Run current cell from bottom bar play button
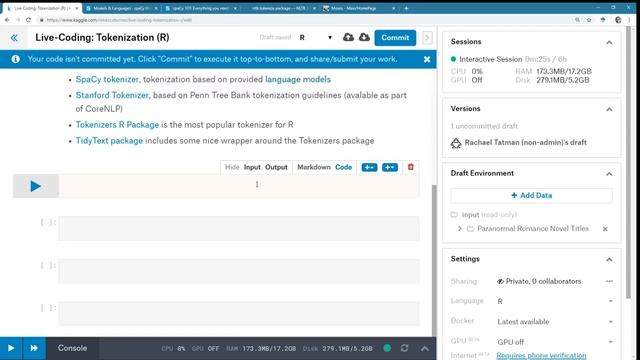 click(x=11, y=348)
